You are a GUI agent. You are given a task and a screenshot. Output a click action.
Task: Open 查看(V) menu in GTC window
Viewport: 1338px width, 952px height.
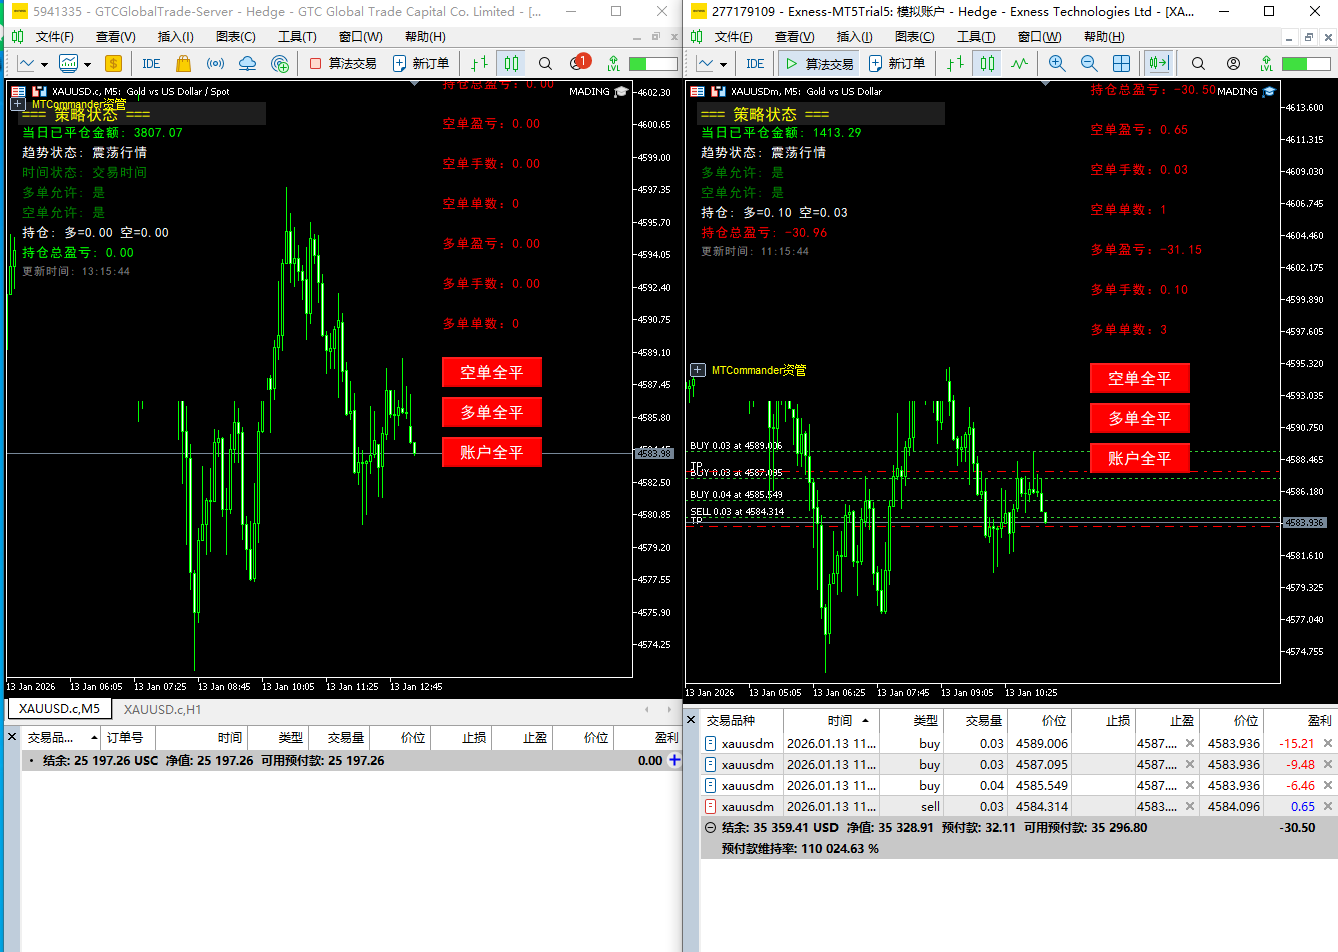click(x=116, y=36)
